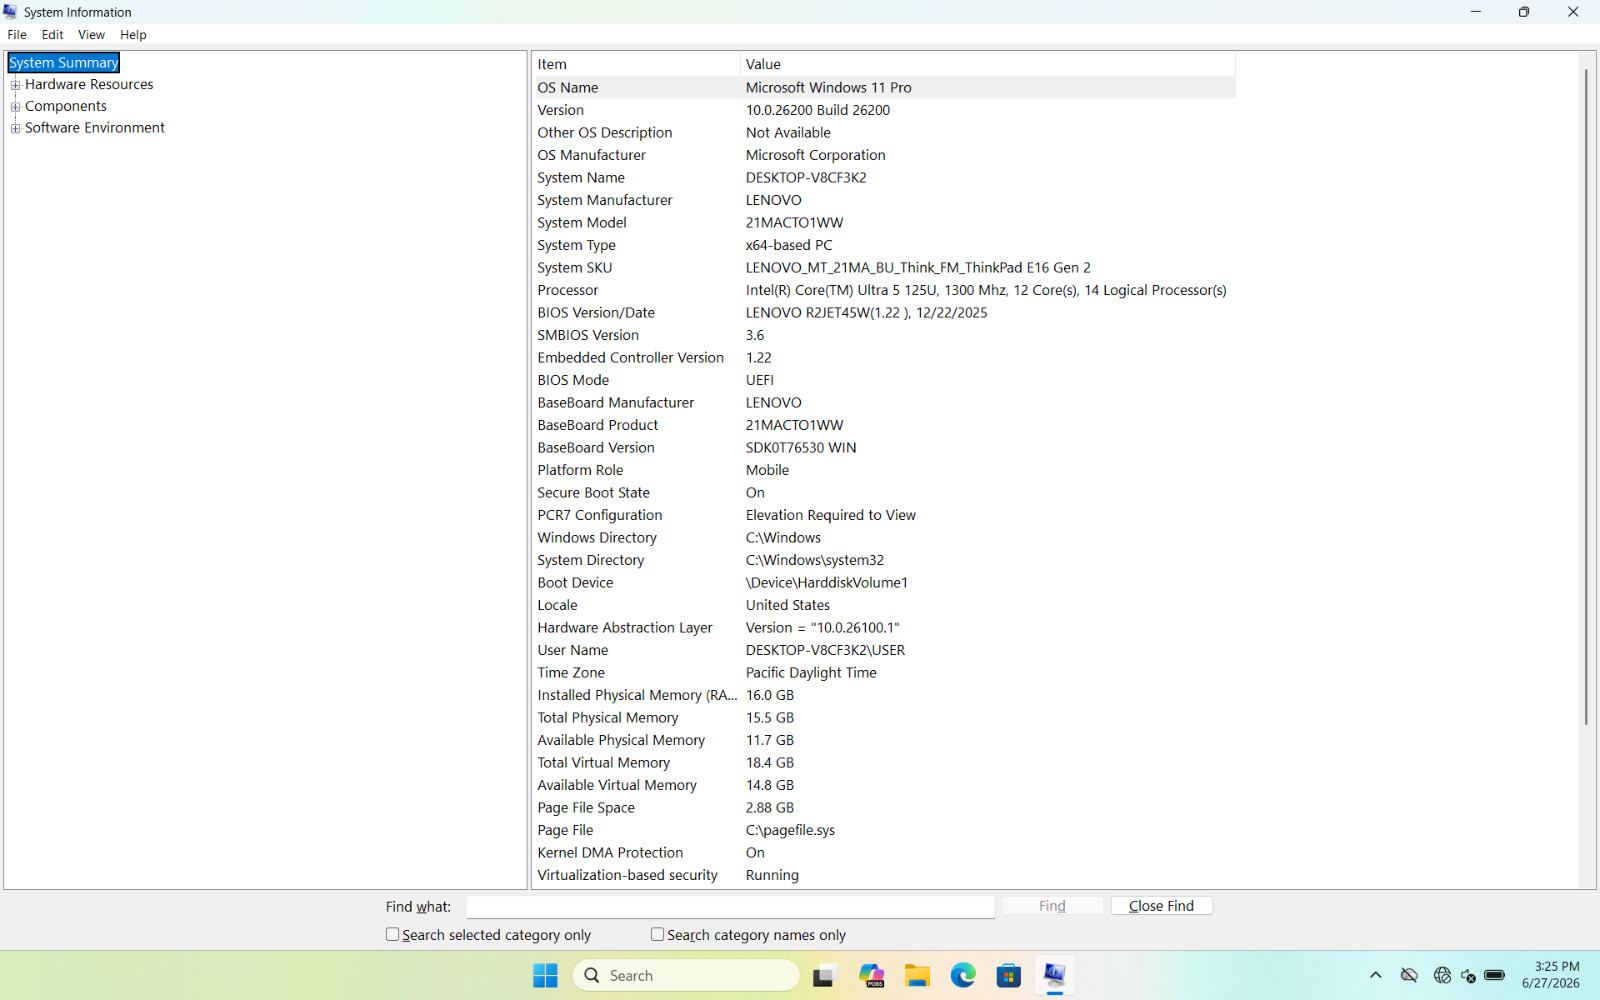
Task: Click the C:\Windows\system32 value
Action: point(814,560)
